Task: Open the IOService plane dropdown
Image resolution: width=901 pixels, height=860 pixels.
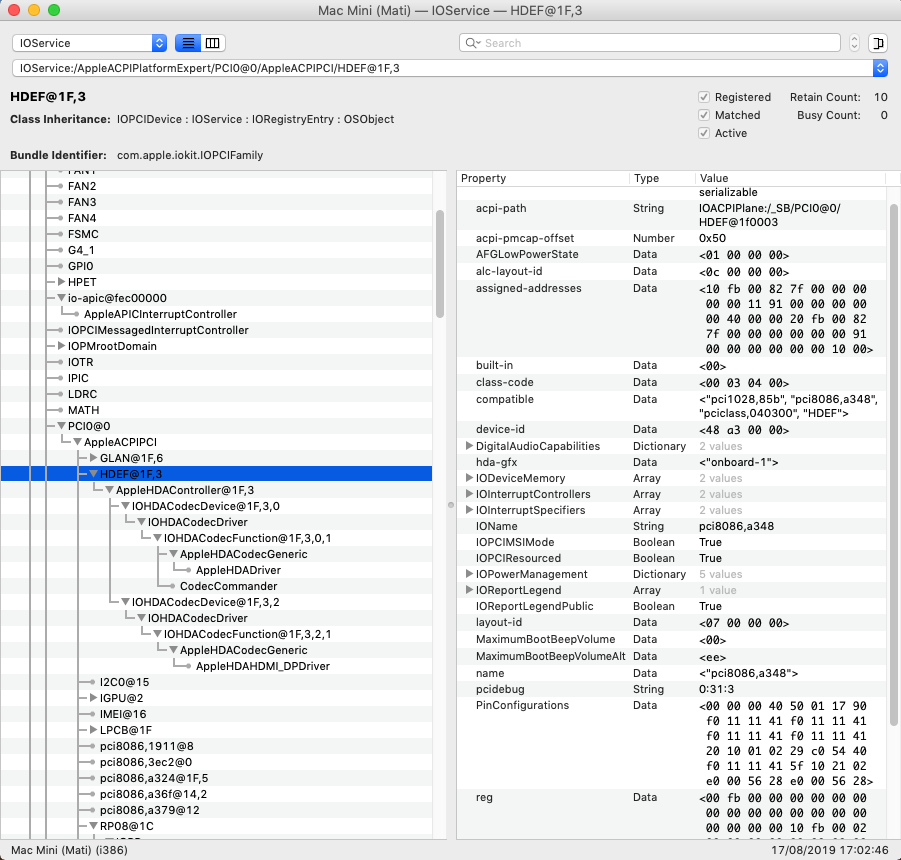Action: pyautogui.click(x=90, y=43)
